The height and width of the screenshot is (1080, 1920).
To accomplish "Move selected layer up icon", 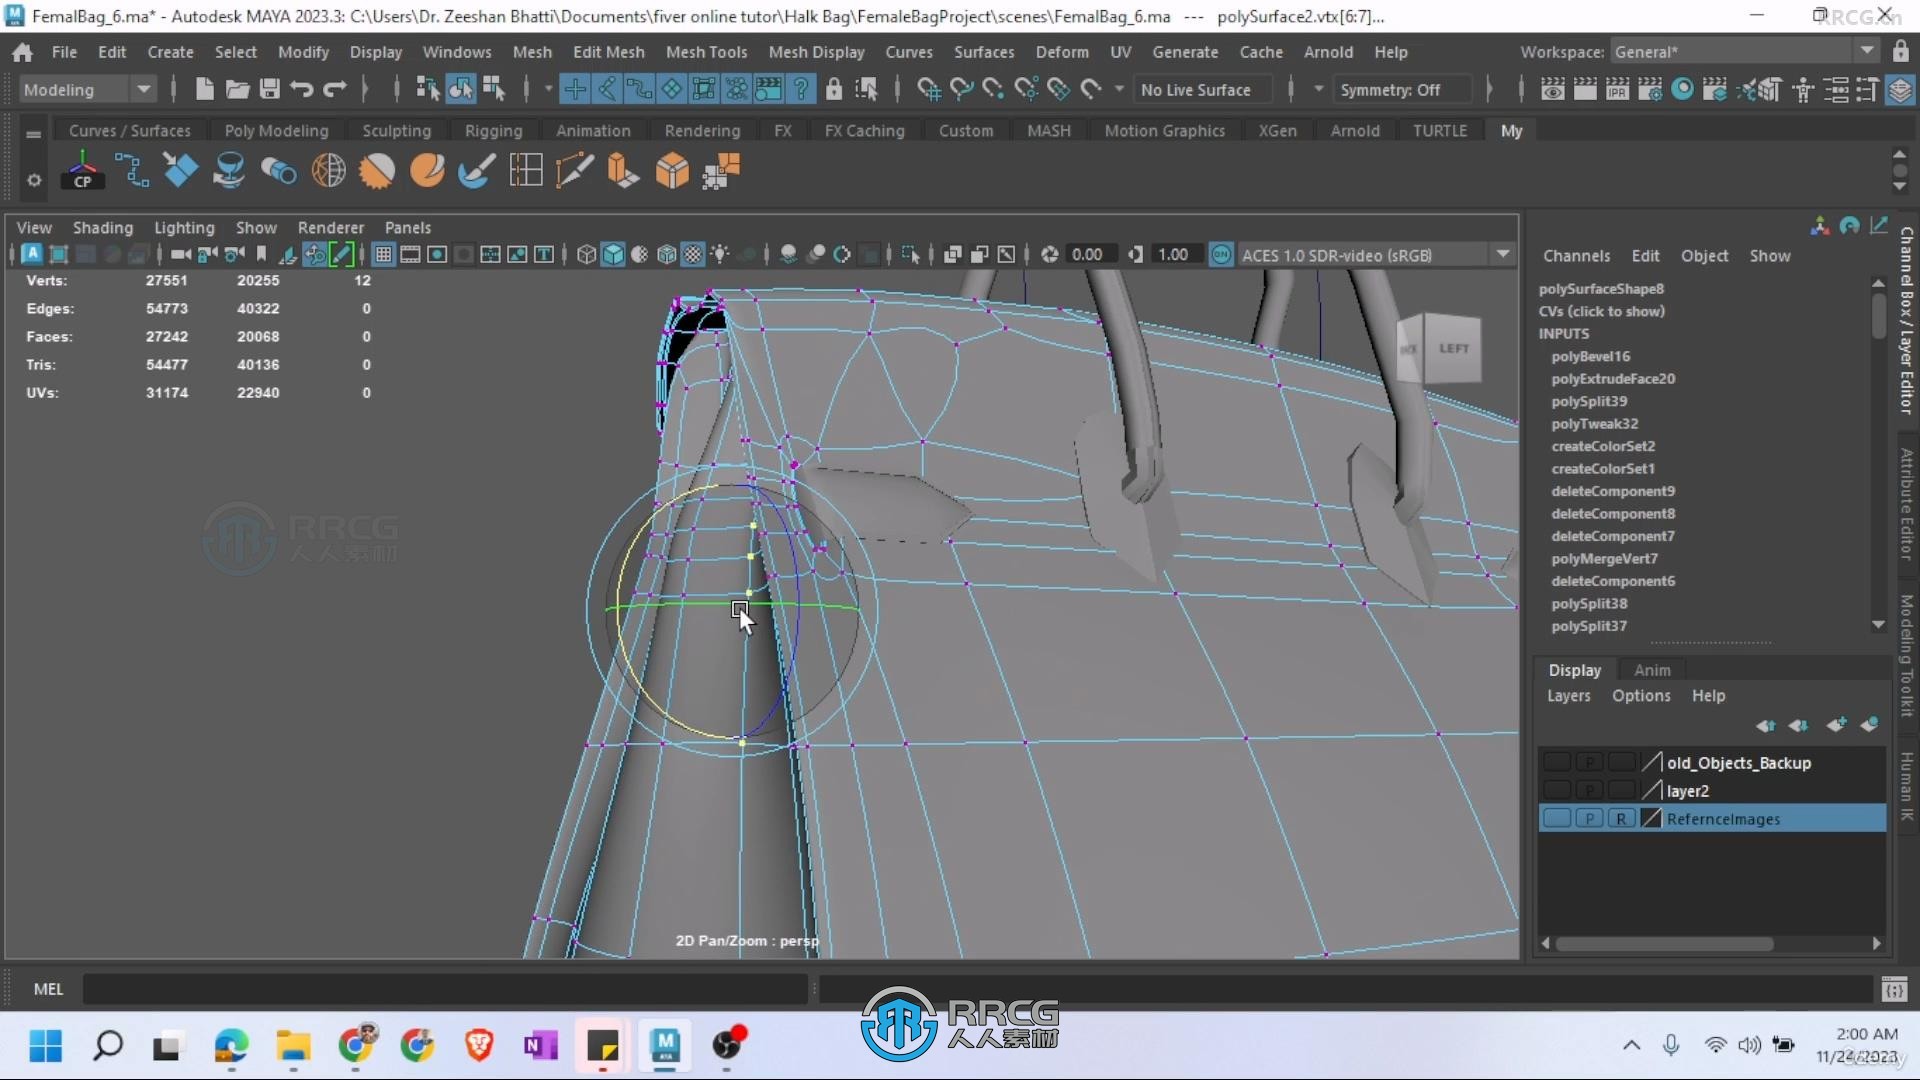I will click(1766, 725).
